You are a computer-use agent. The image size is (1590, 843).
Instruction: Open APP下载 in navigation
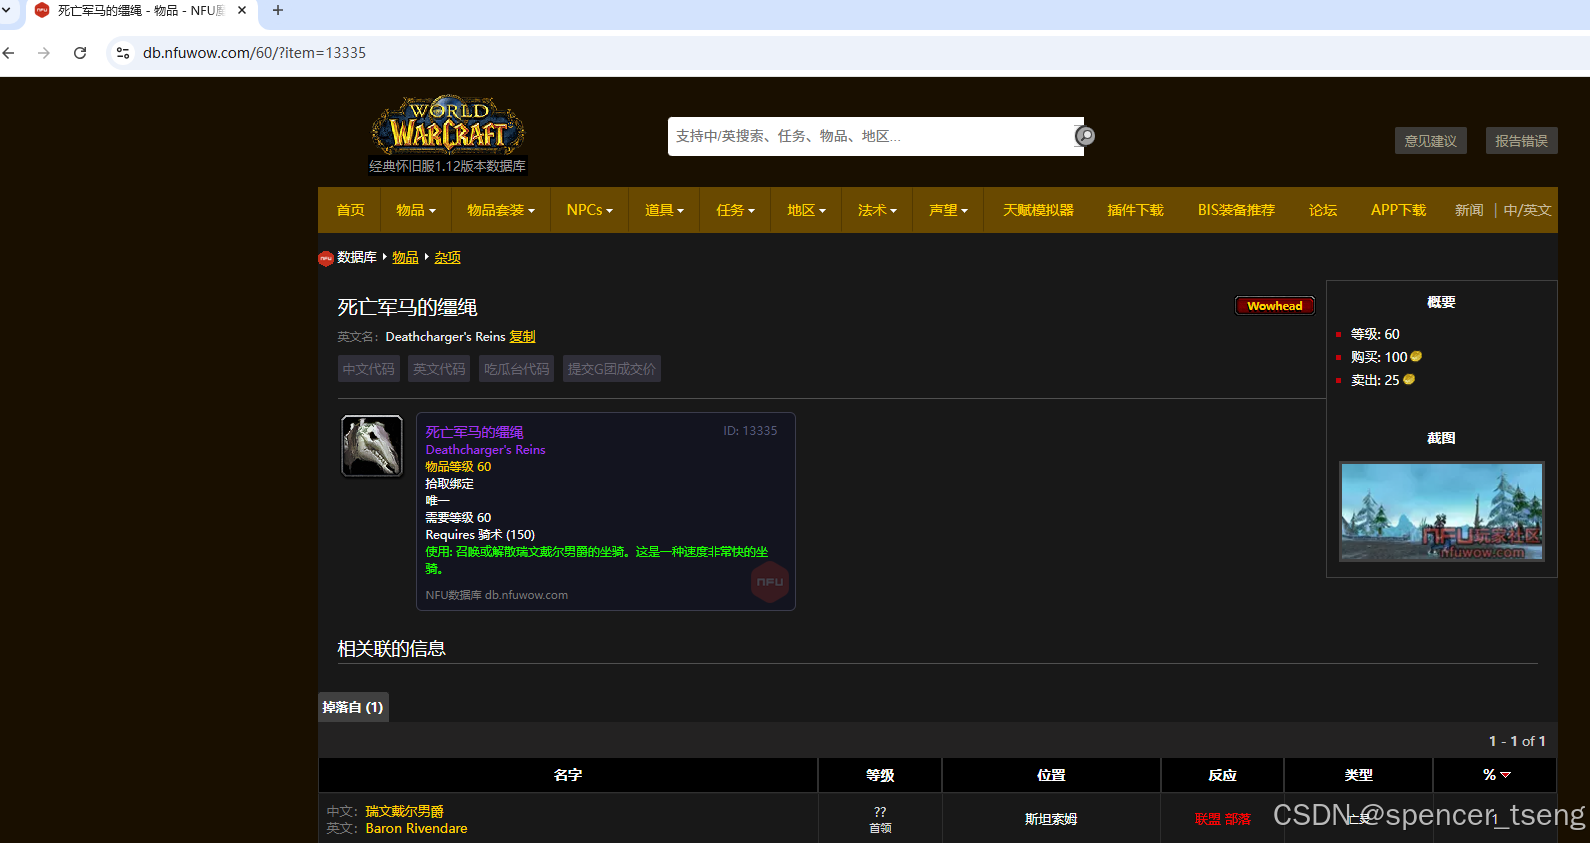[1399, 210]
